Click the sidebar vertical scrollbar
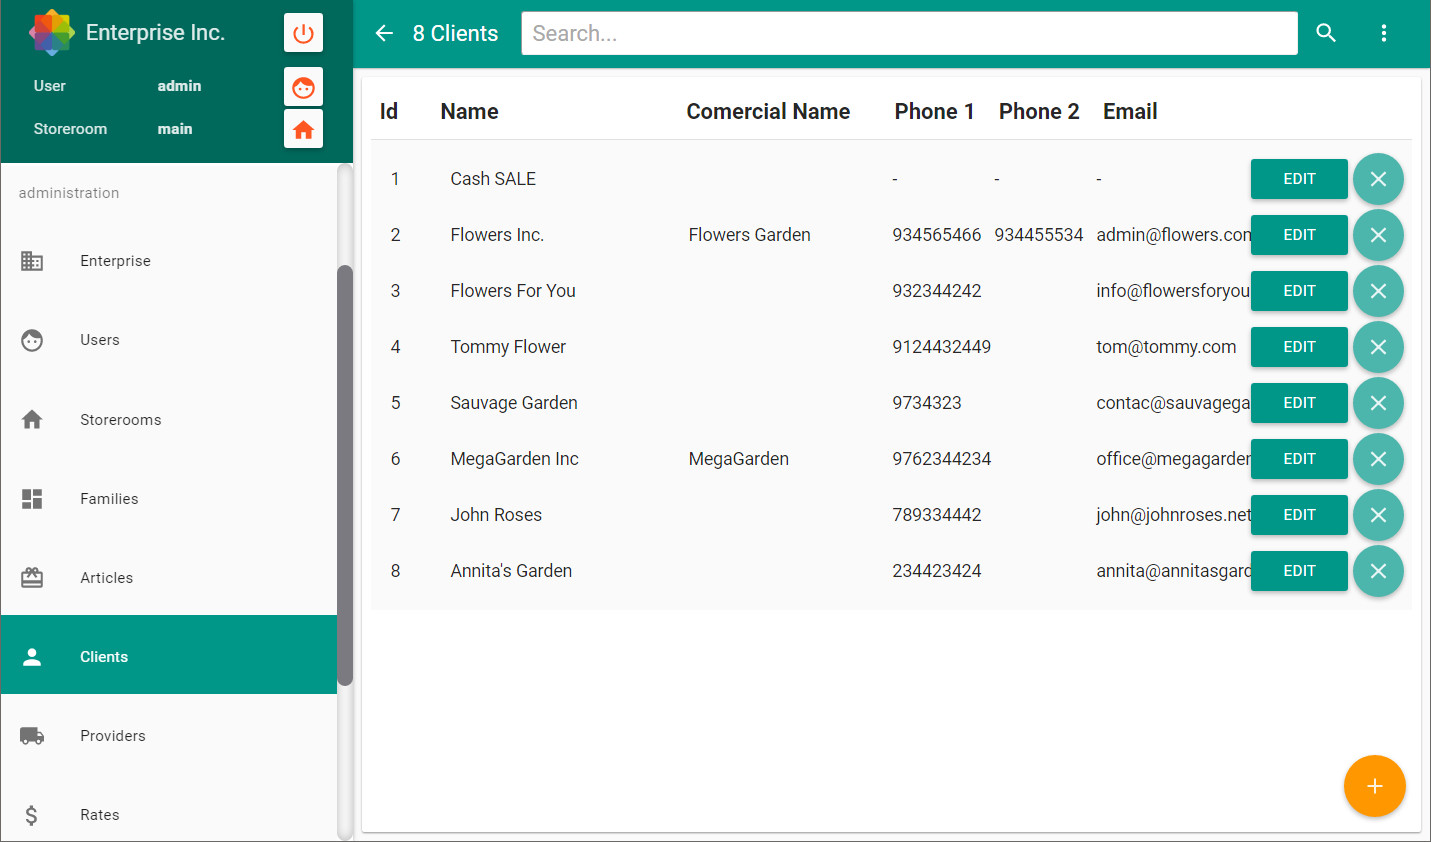 tap(345, 475)
